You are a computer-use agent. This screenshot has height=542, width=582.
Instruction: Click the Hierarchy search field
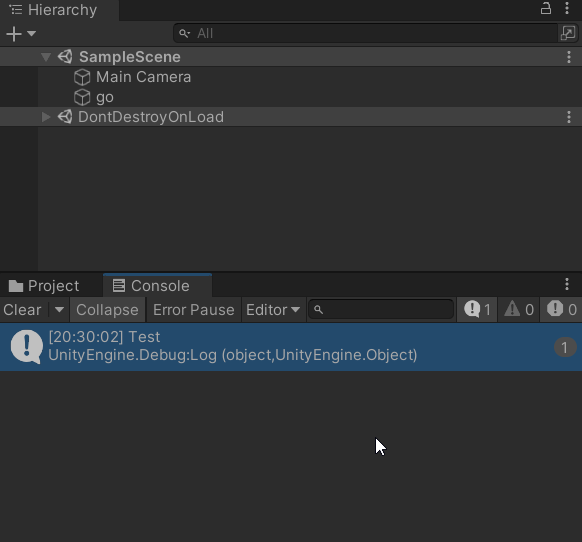(366, 33)
